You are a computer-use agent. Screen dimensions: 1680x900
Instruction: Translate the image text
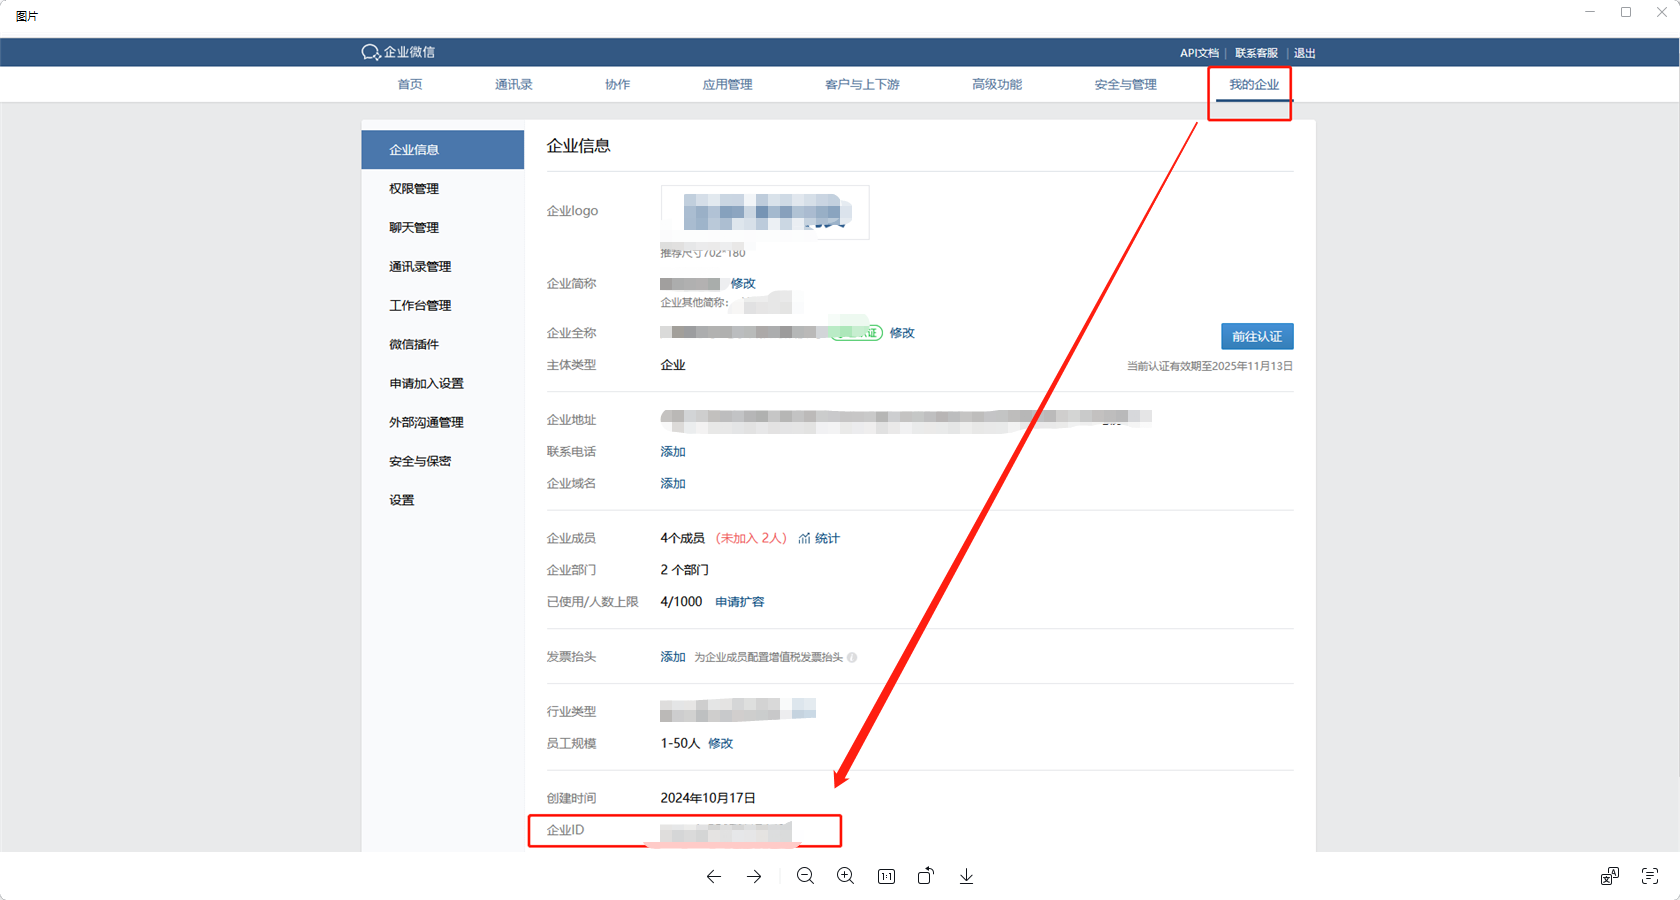(1609, 877)
